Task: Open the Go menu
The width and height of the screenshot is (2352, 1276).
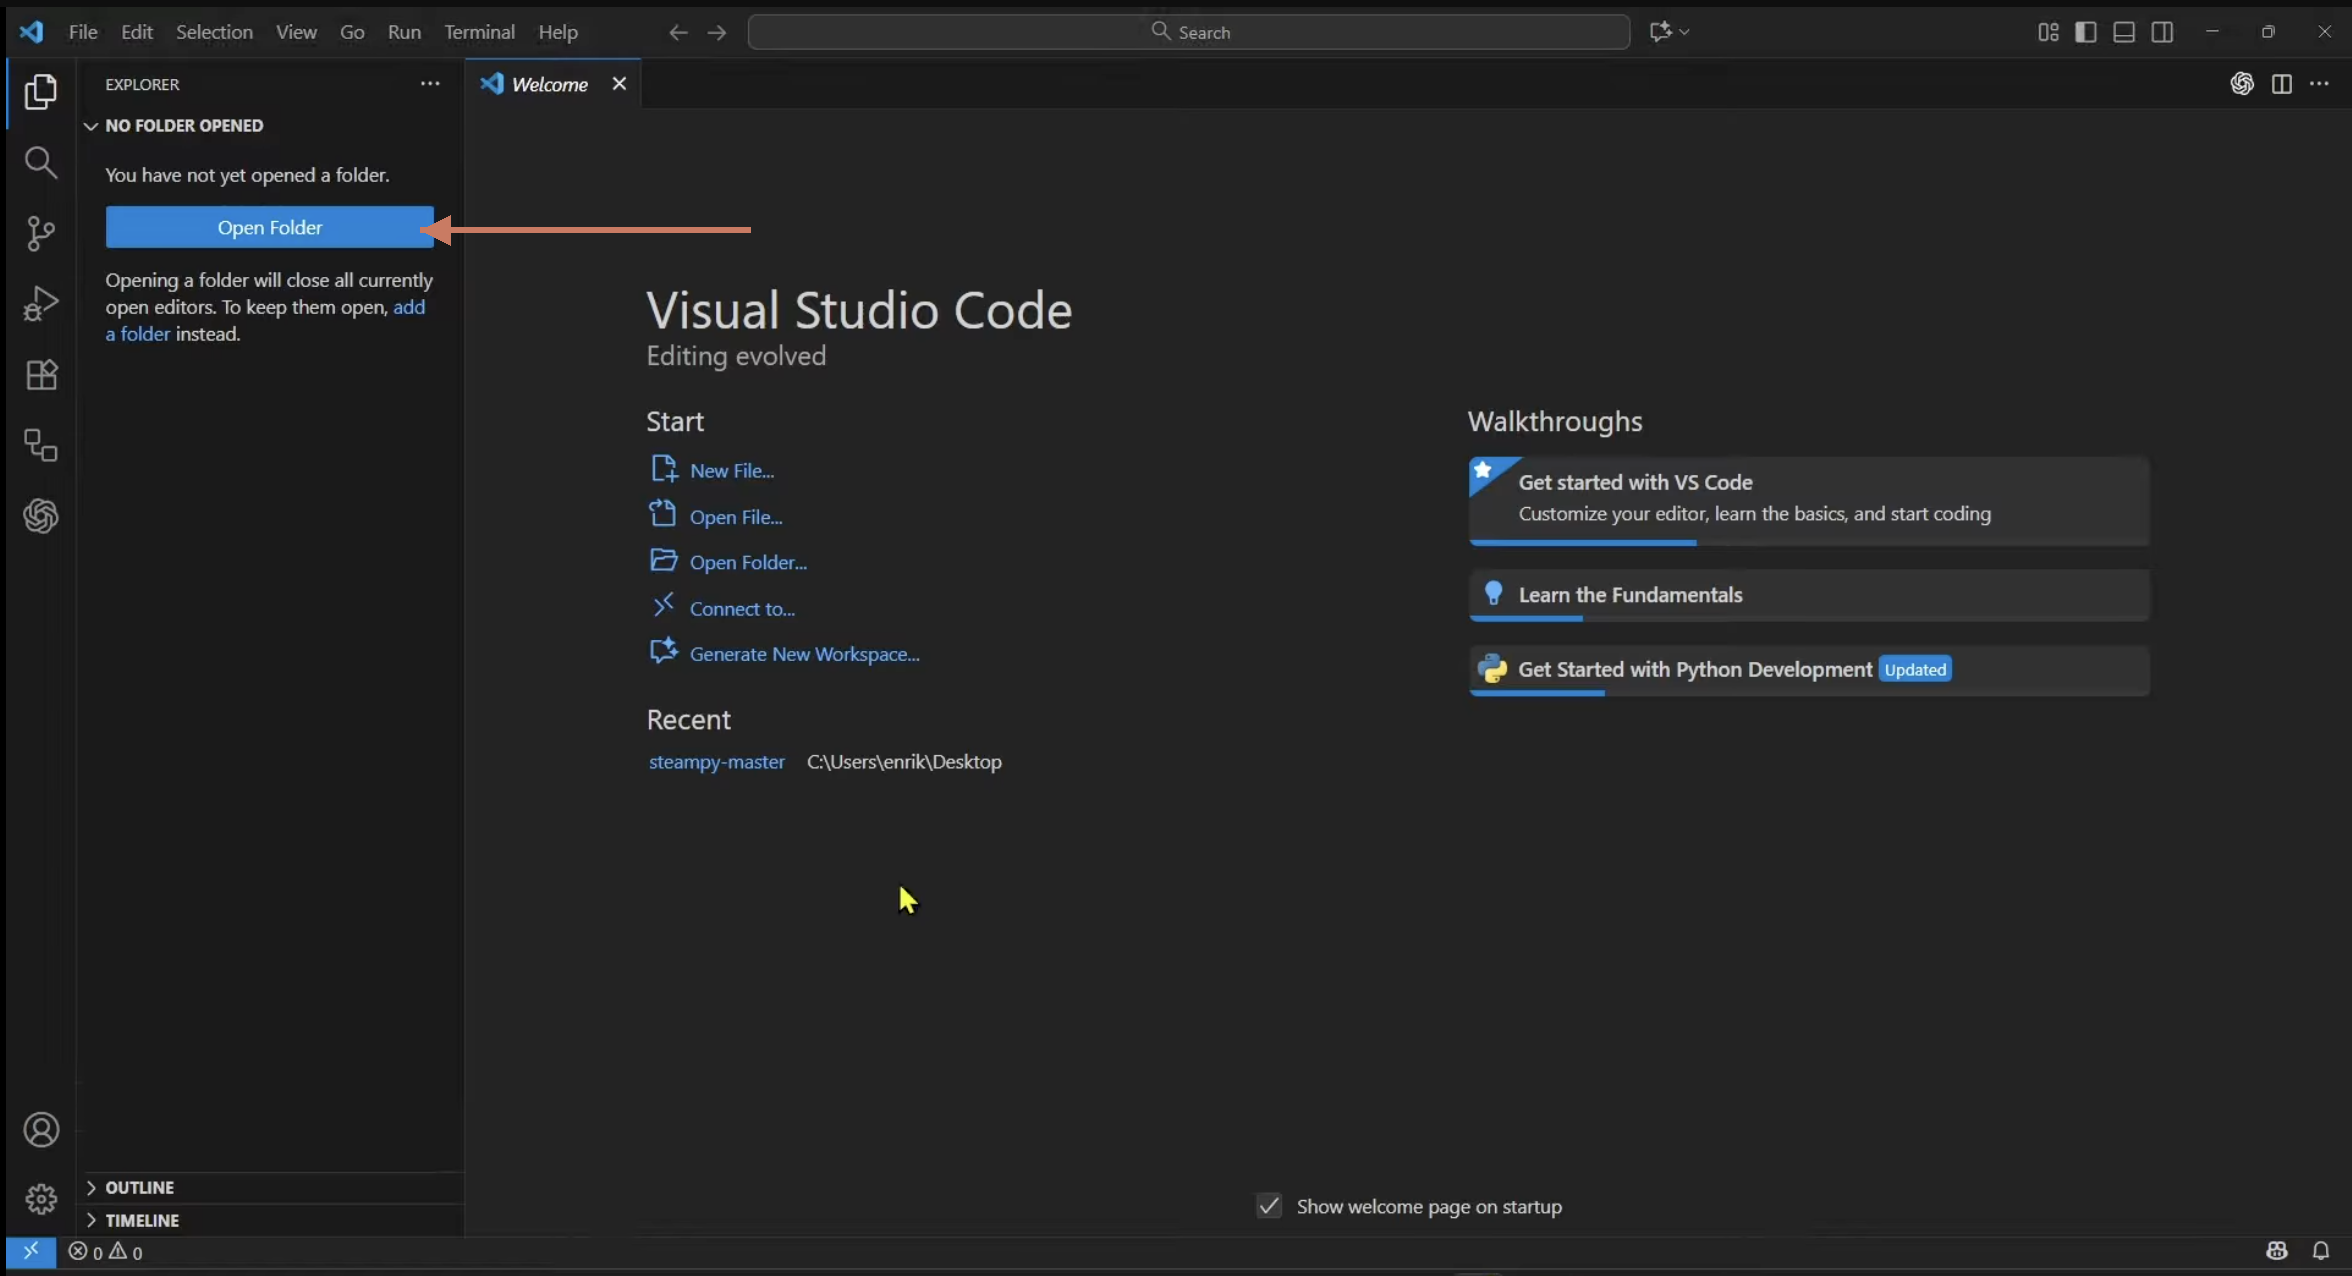Action: click(352, 32)
